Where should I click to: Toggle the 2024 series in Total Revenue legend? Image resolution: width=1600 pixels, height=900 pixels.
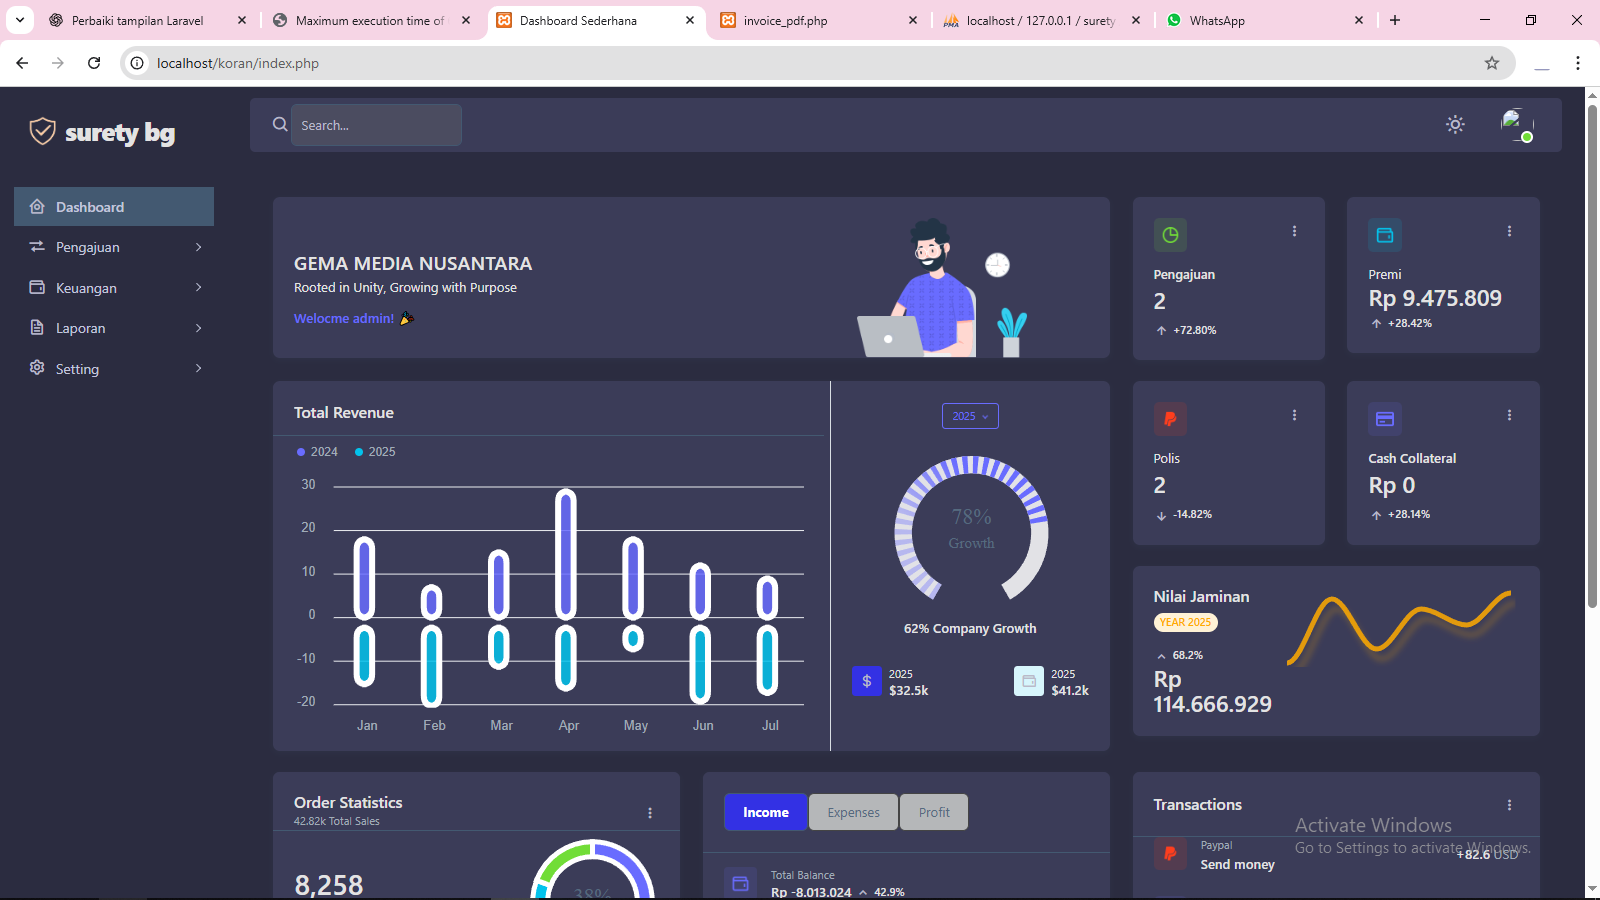(x=316, y=451)
